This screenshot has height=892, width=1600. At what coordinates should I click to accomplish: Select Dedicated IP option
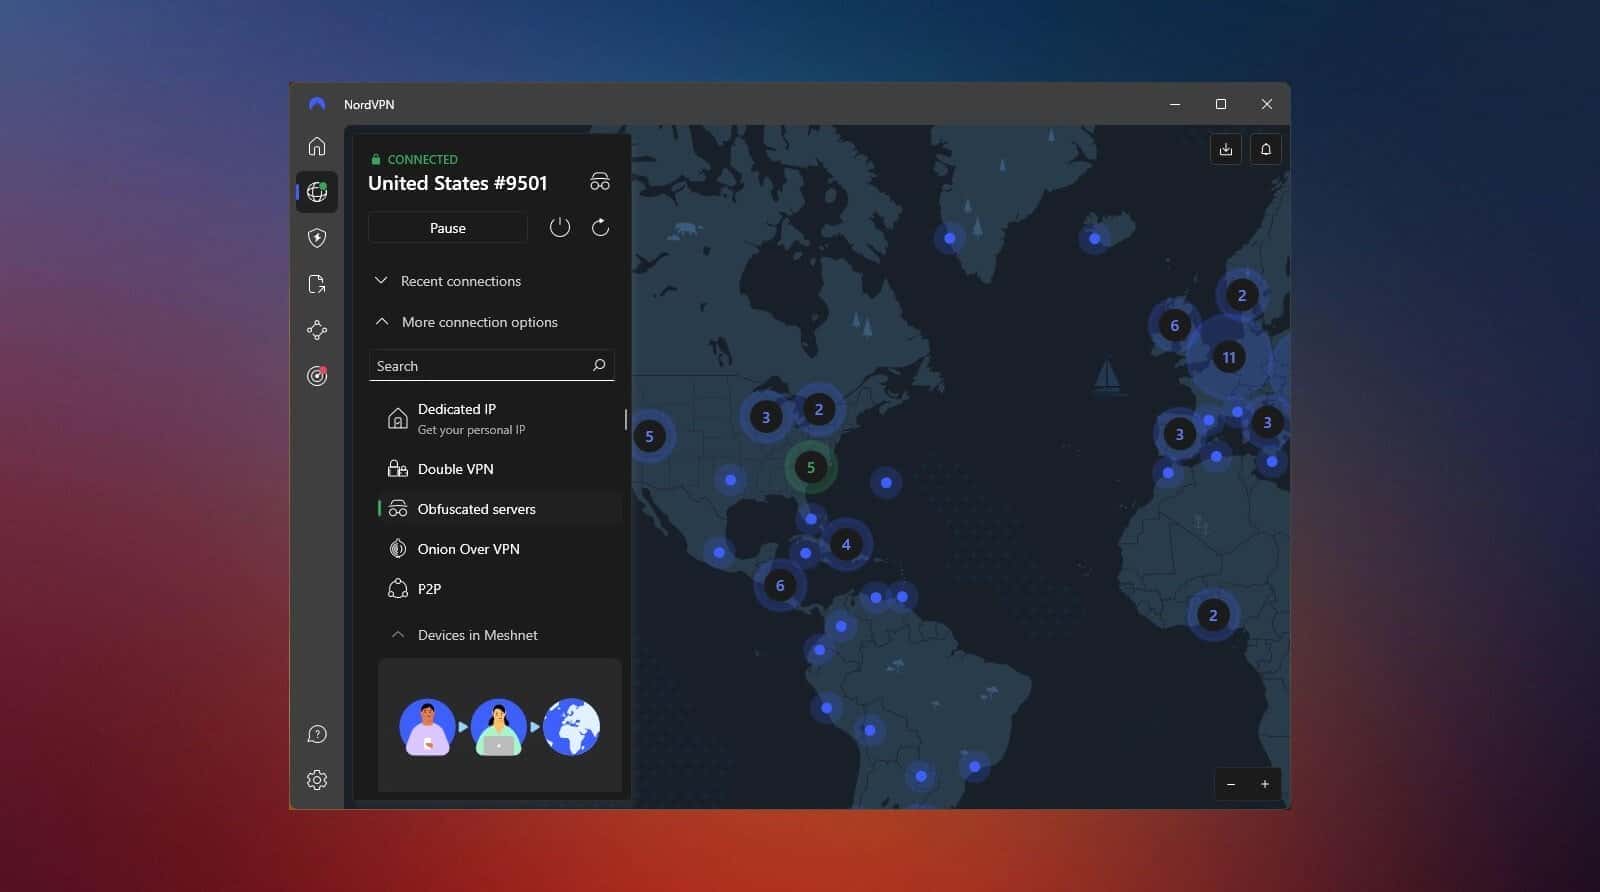500,418
